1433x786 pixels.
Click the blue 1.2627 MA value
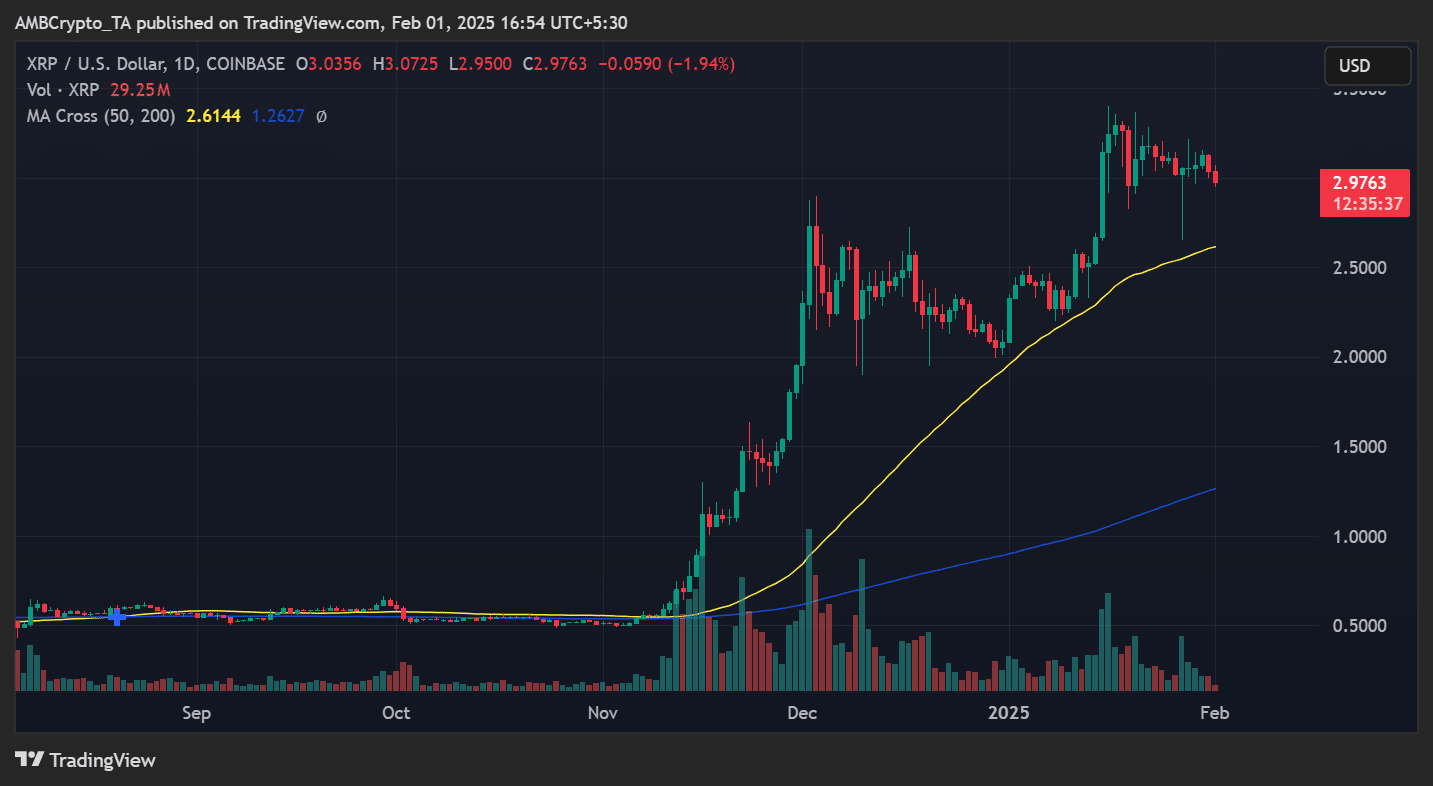click(277, 116)
